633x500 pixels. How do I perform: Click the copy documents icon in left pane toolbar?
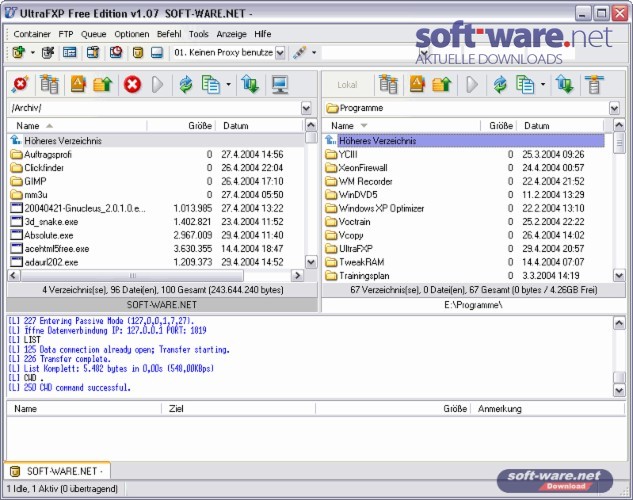211,84
